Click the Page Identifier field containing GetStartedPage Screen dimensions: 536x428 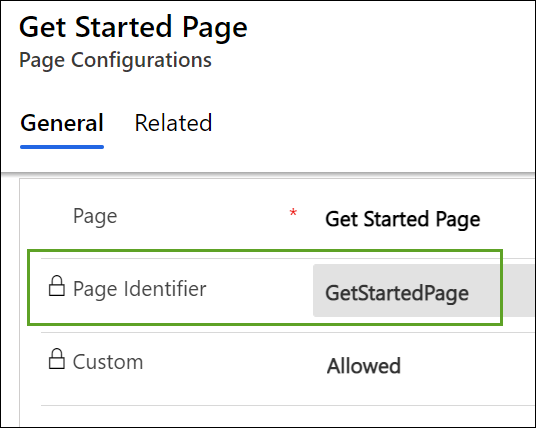[424, 291]
